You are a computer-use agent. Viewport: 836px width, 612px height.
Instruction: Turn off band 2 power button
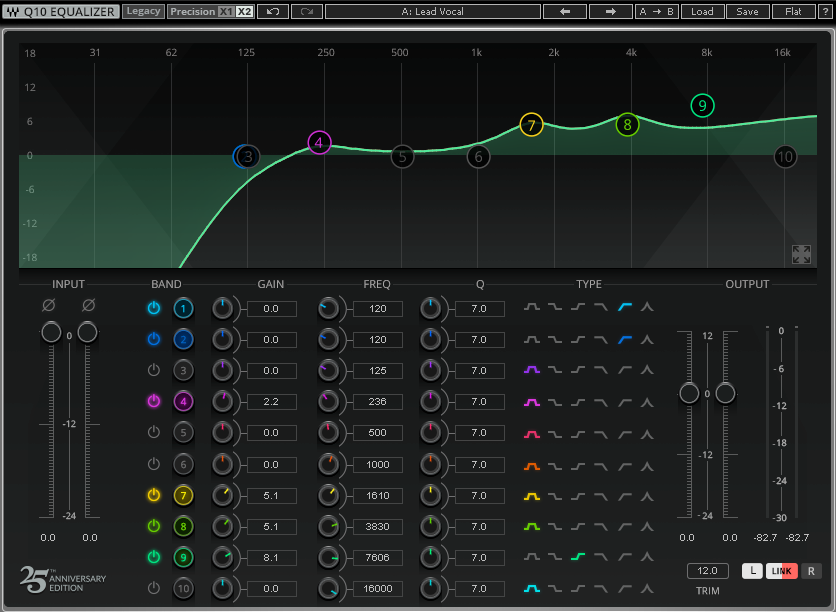click(154, 339)
